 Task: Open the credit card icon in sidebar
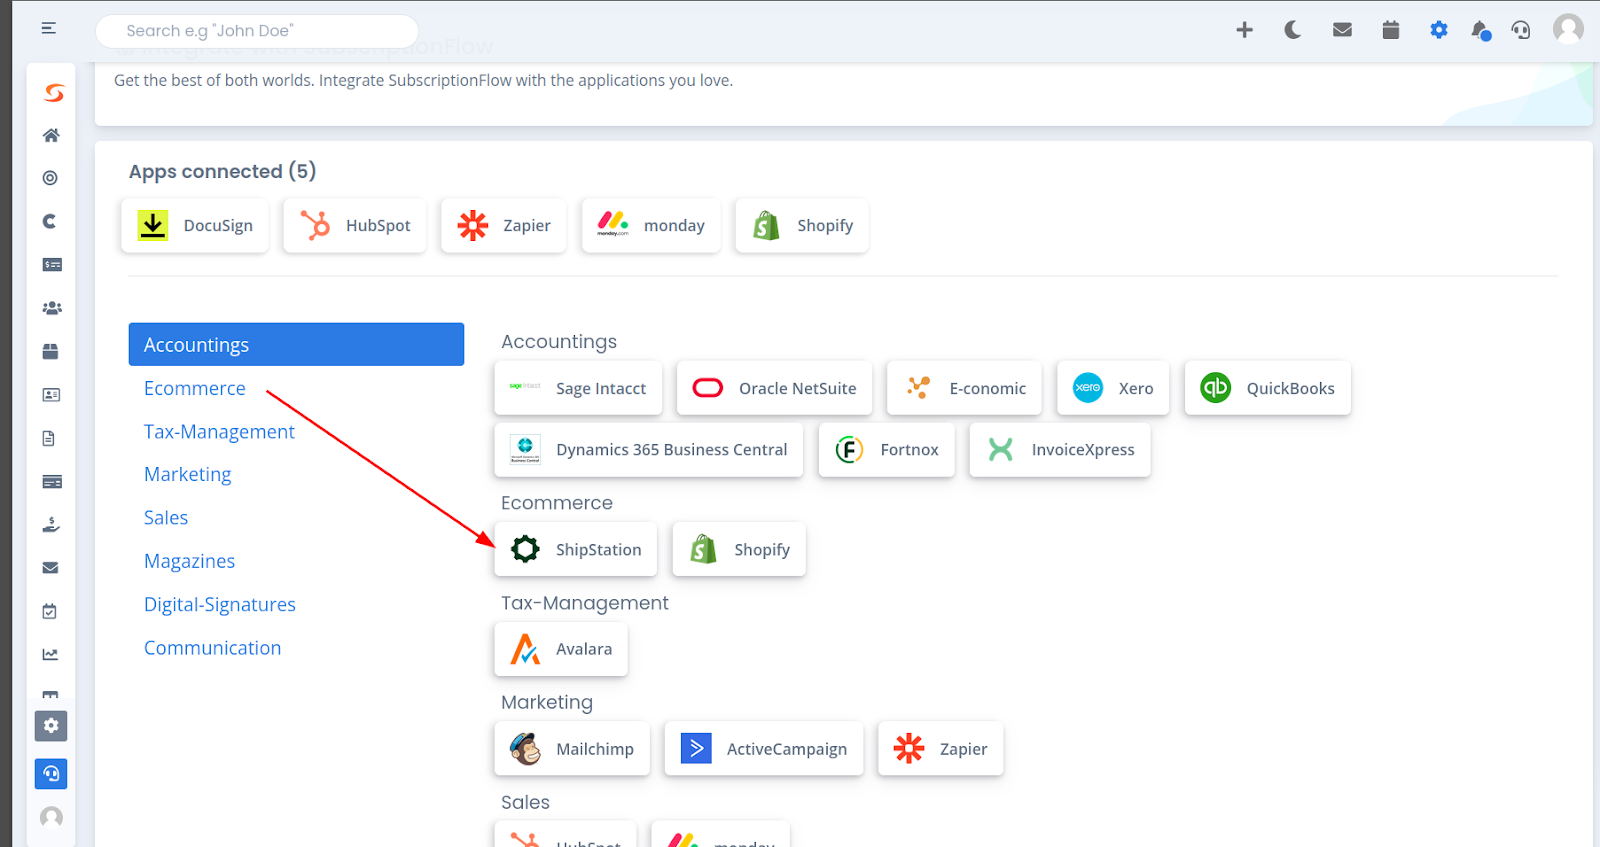point(52,481)
